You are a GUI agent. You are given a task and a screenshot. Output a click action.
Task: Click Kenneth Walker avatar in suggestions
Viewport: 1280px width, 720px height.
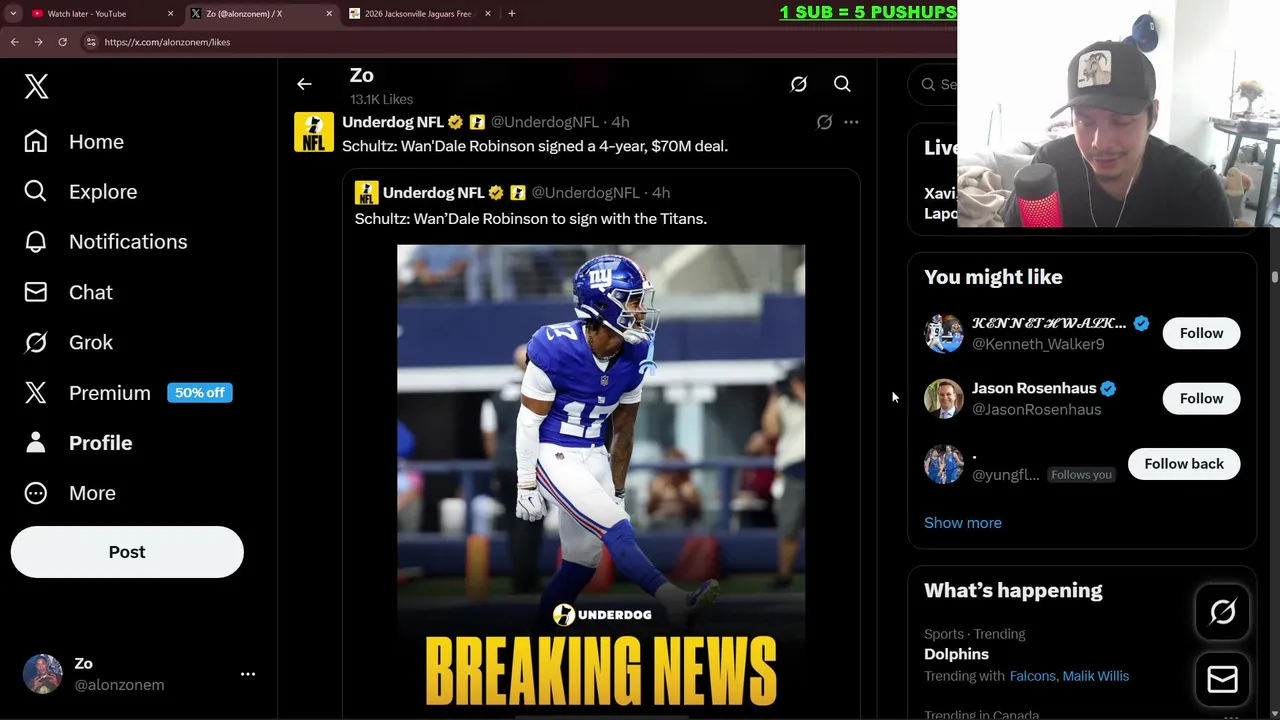tap(944, 333)
